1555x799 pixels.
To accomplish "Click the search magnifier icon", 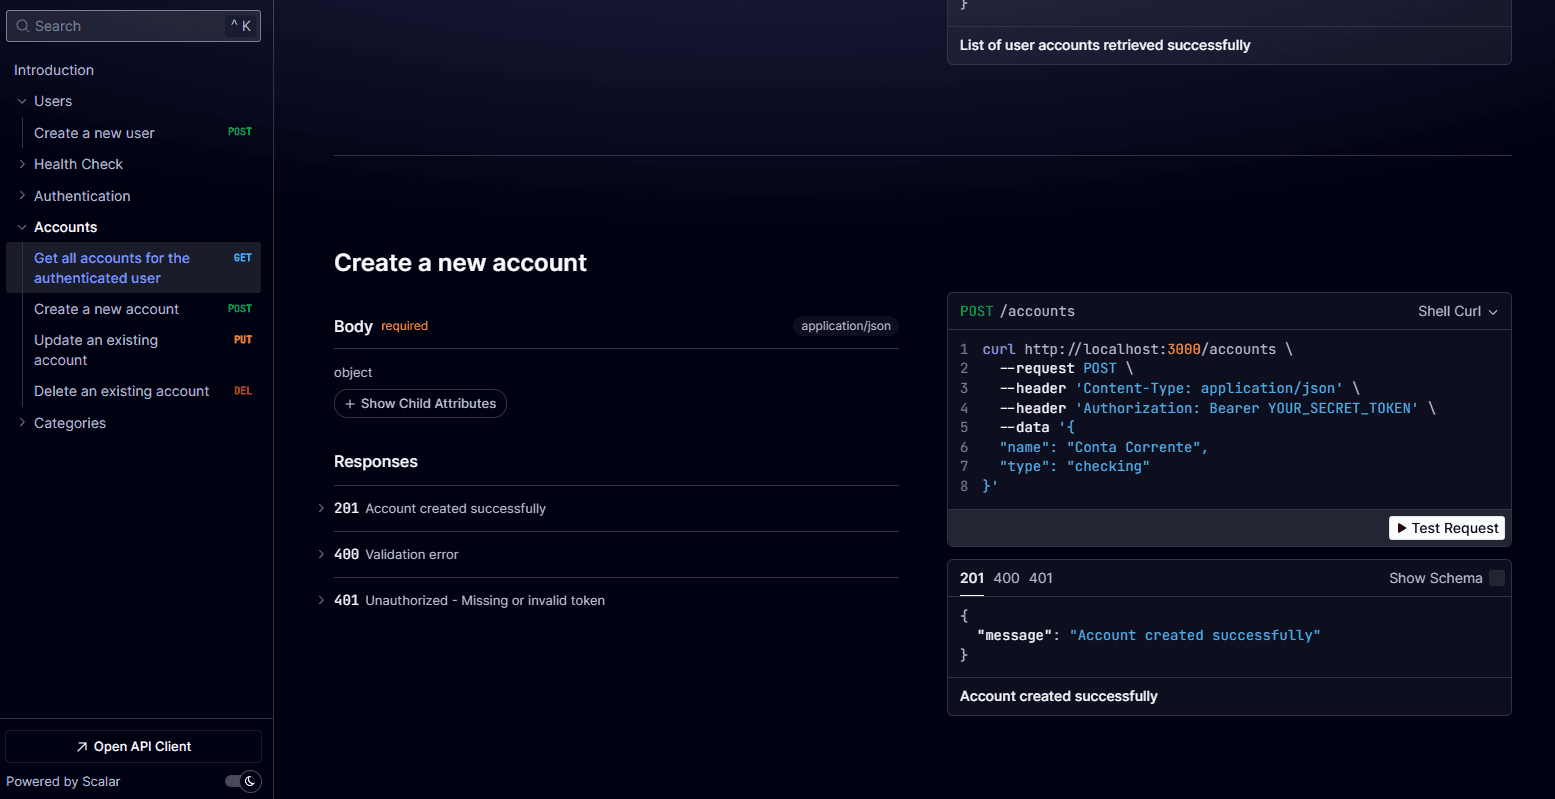I will 22,26.
